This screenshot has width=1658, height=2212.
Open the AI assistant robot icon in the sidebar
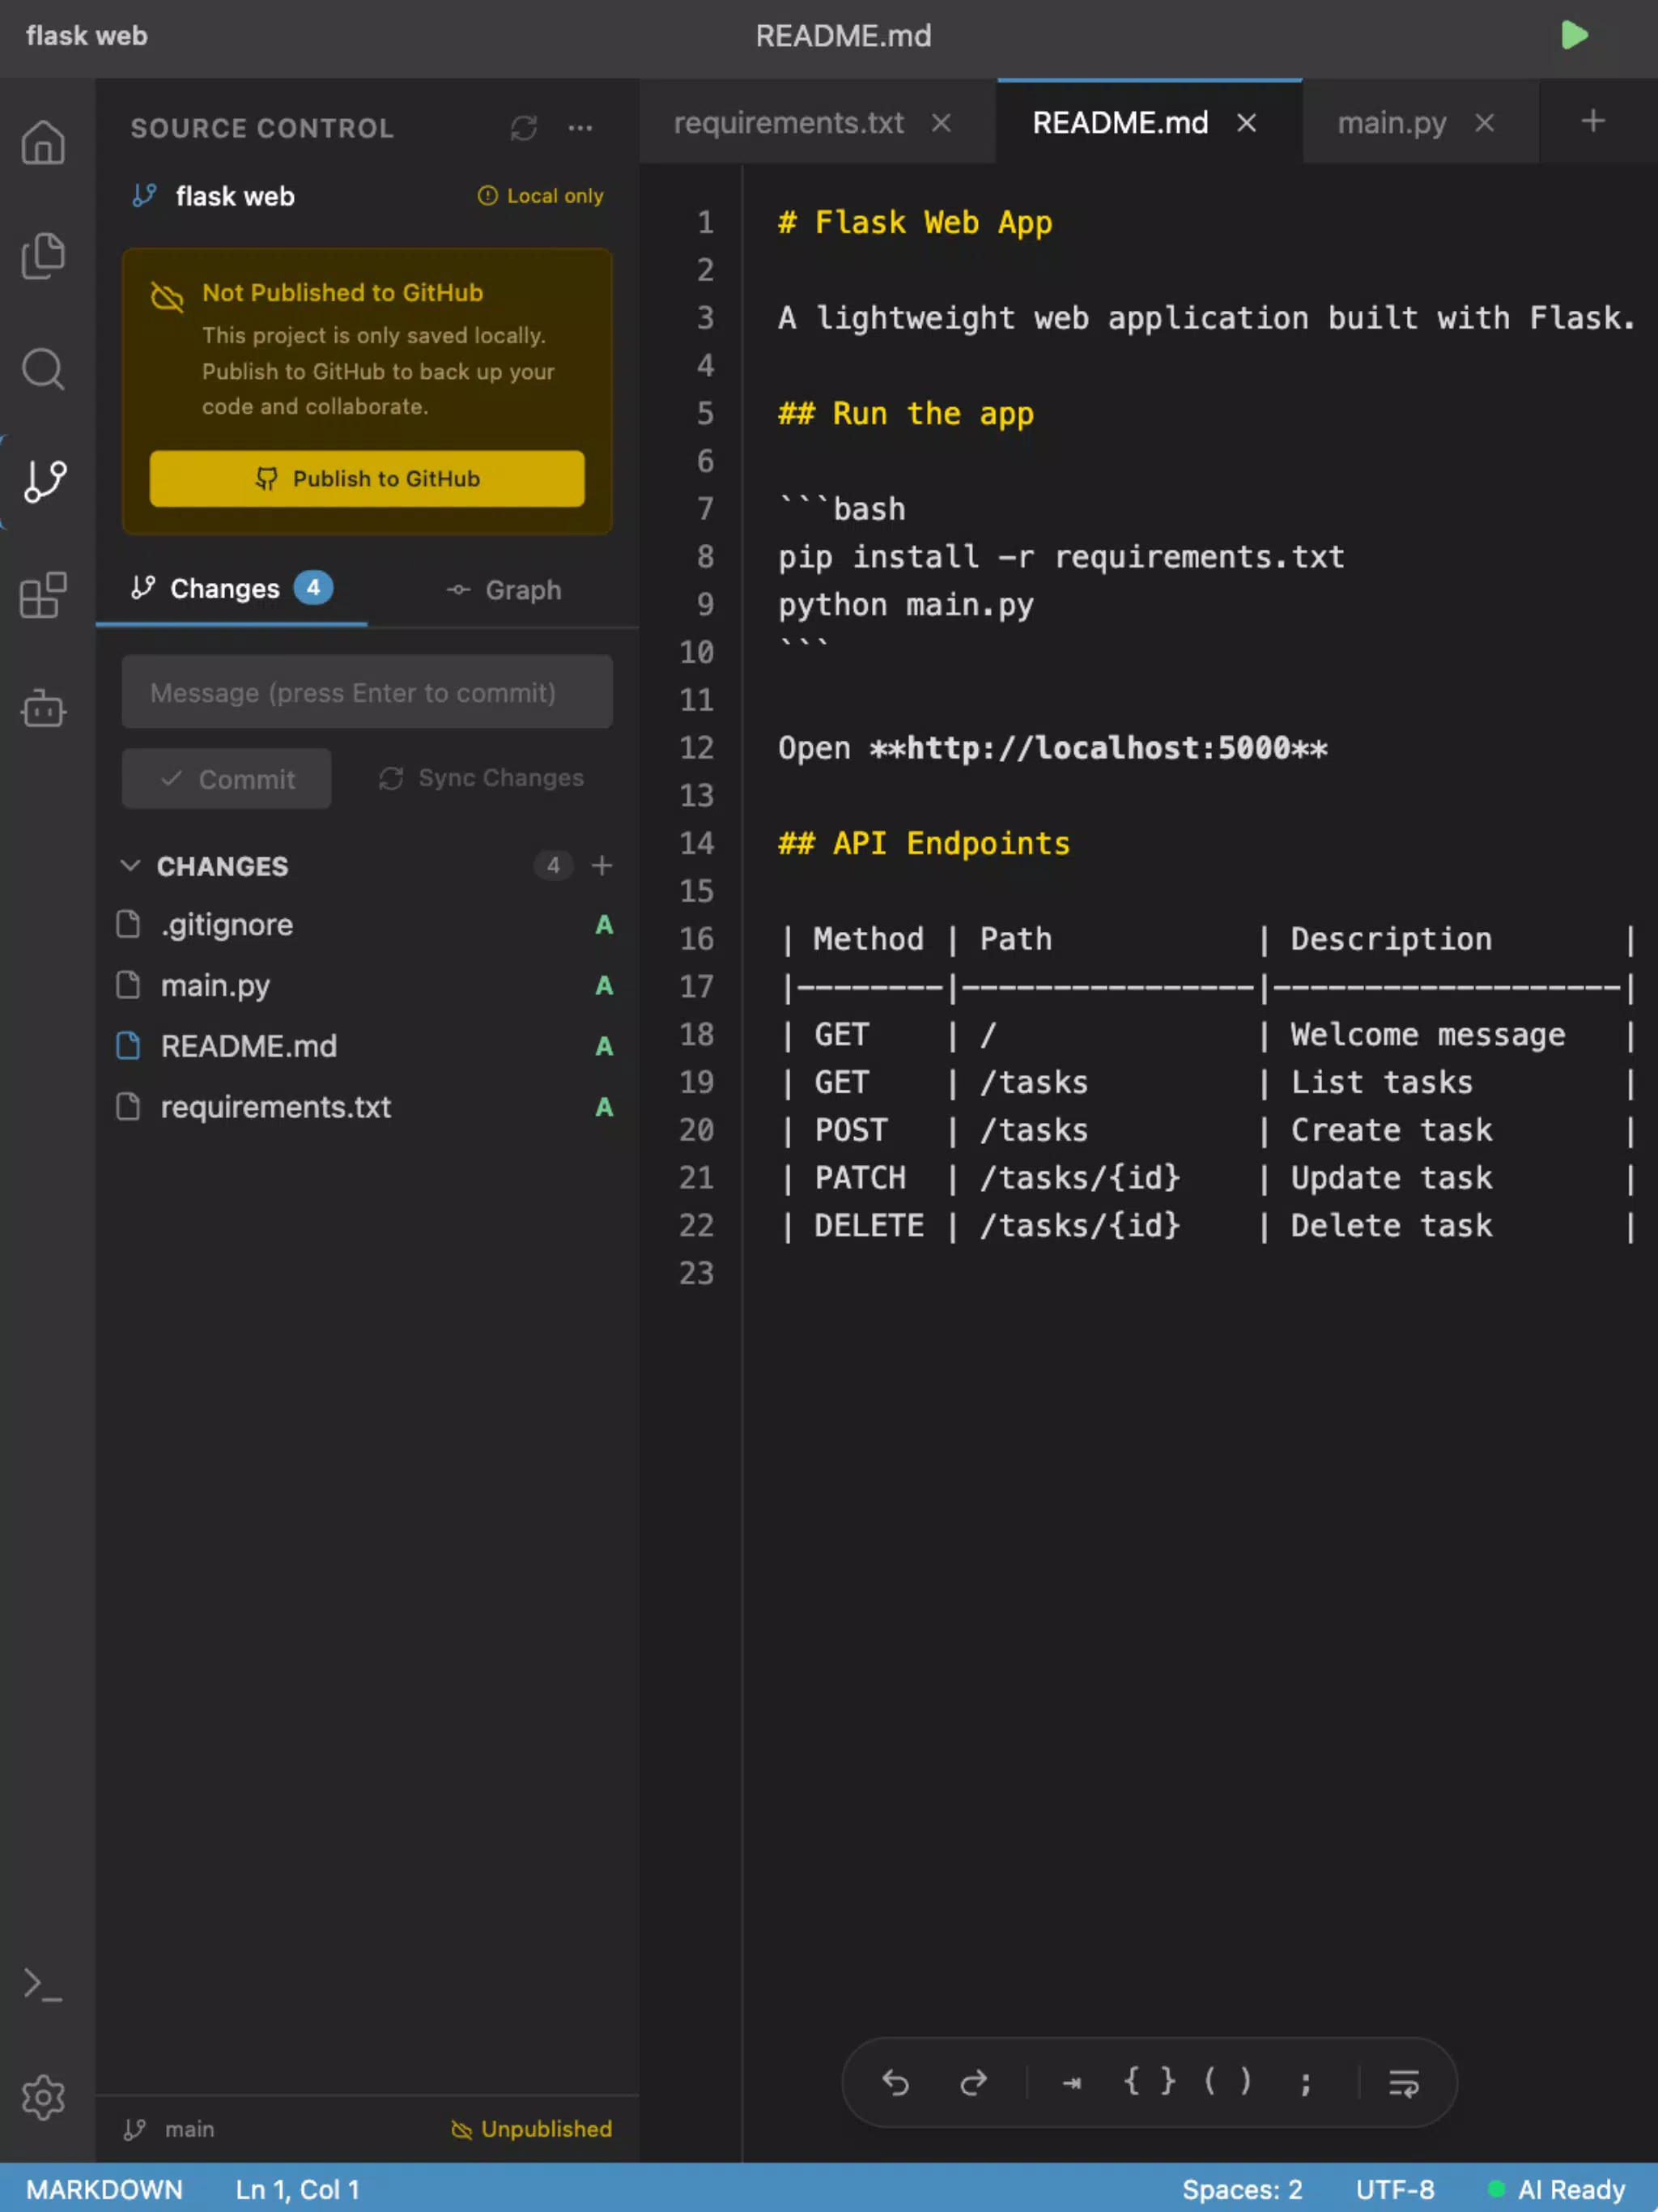pos(43,708)
